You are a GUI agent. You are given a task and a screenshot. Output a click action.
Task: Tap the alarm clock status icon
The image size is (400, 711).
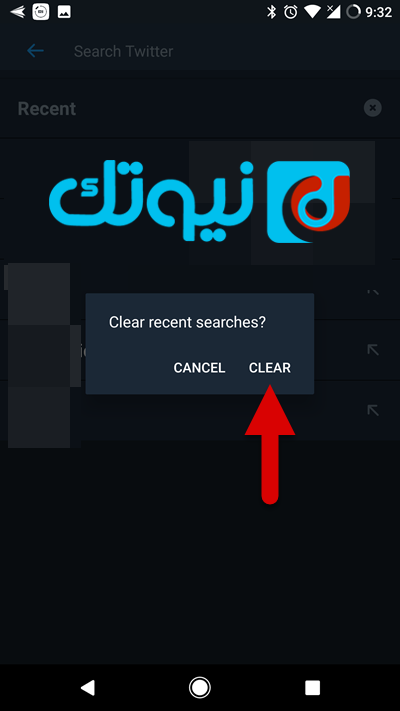pos(291,12)
